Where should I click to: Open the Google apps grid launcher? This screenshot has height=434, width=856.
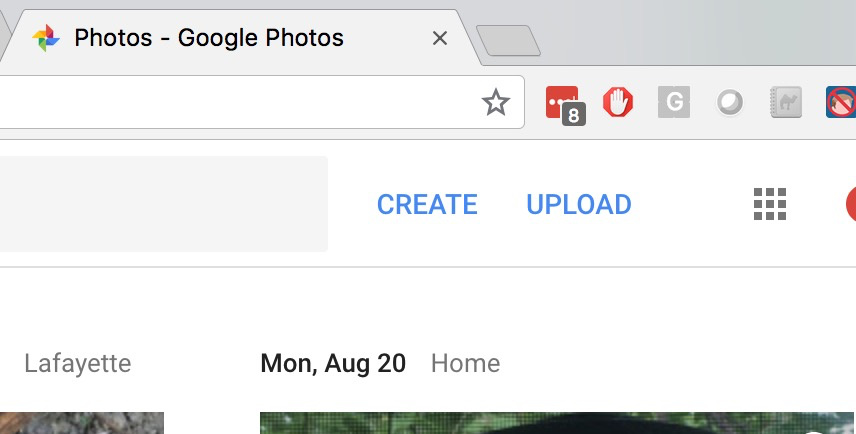770,204
